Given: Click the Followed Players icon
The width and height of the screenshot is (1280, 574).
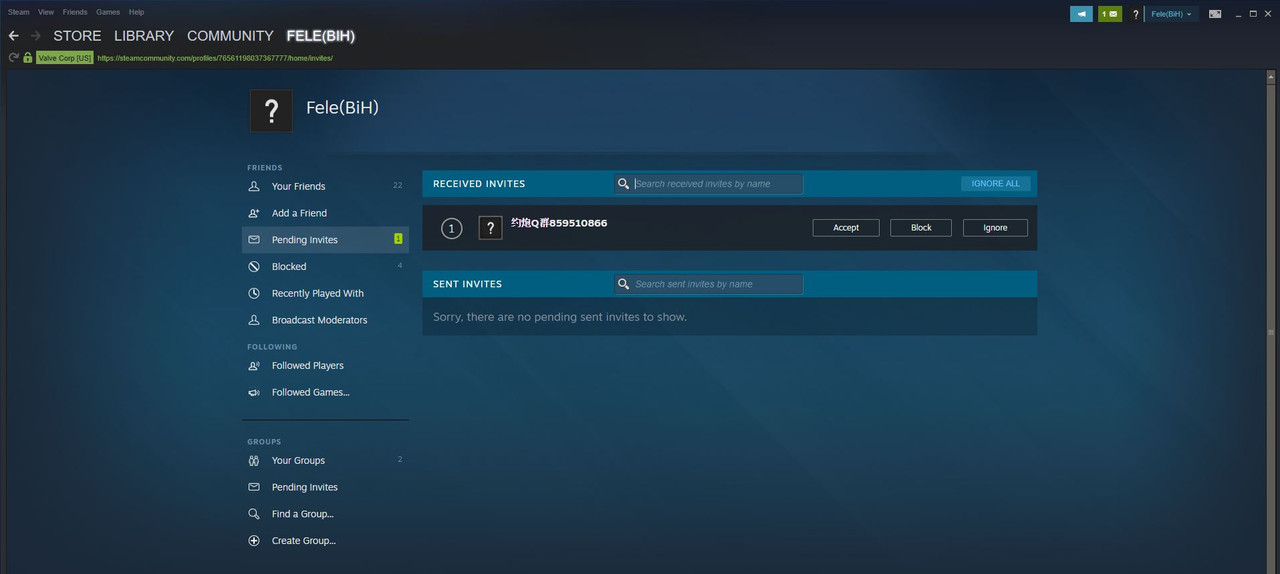Looking at the screenshot, I should coord(254,366).
